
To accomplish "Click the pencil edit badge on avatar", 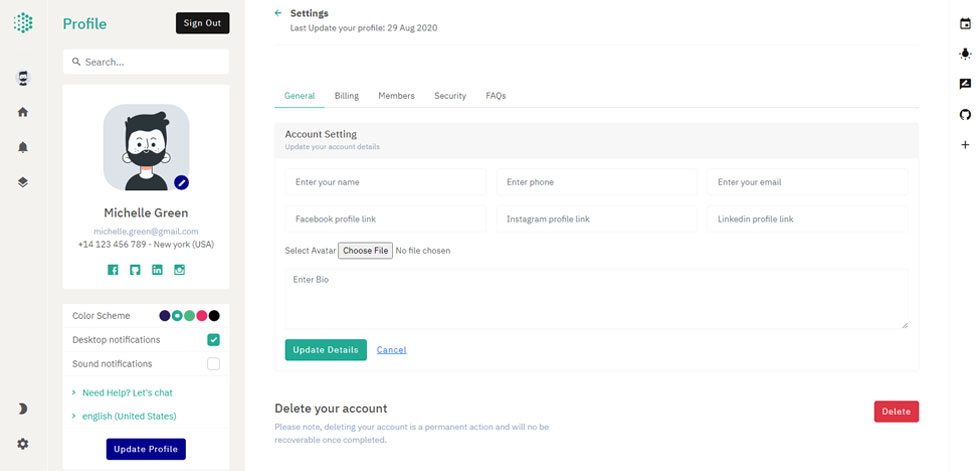I will pyautogui.click(x=181, y=182).
